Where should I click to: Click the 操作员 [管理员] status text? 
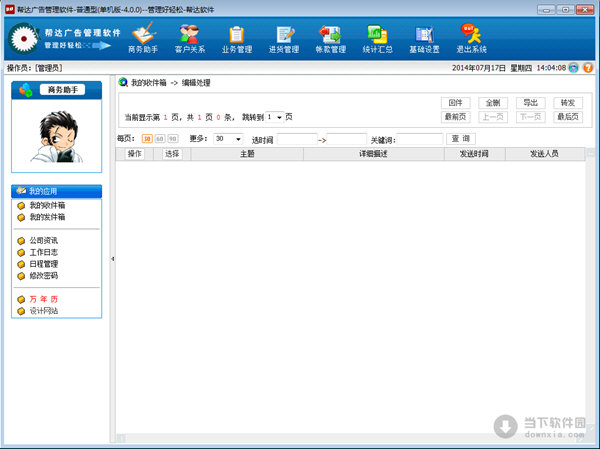[34, 68]
